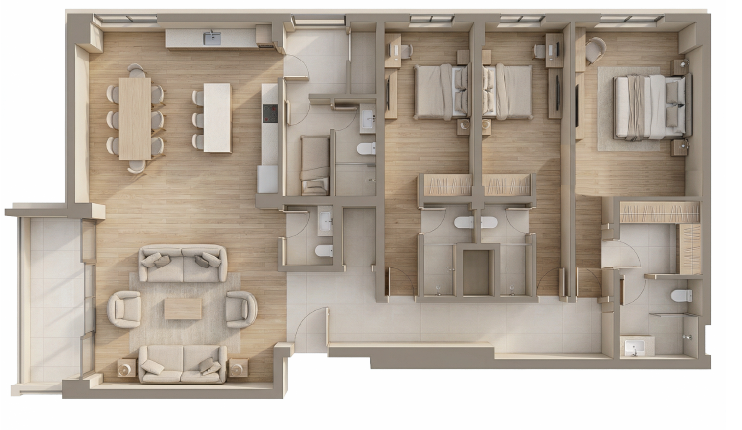The width and height of the screenshot is (742, 430).
Task: Select the lower sofa in the living room
Action: tap(182, 362)
